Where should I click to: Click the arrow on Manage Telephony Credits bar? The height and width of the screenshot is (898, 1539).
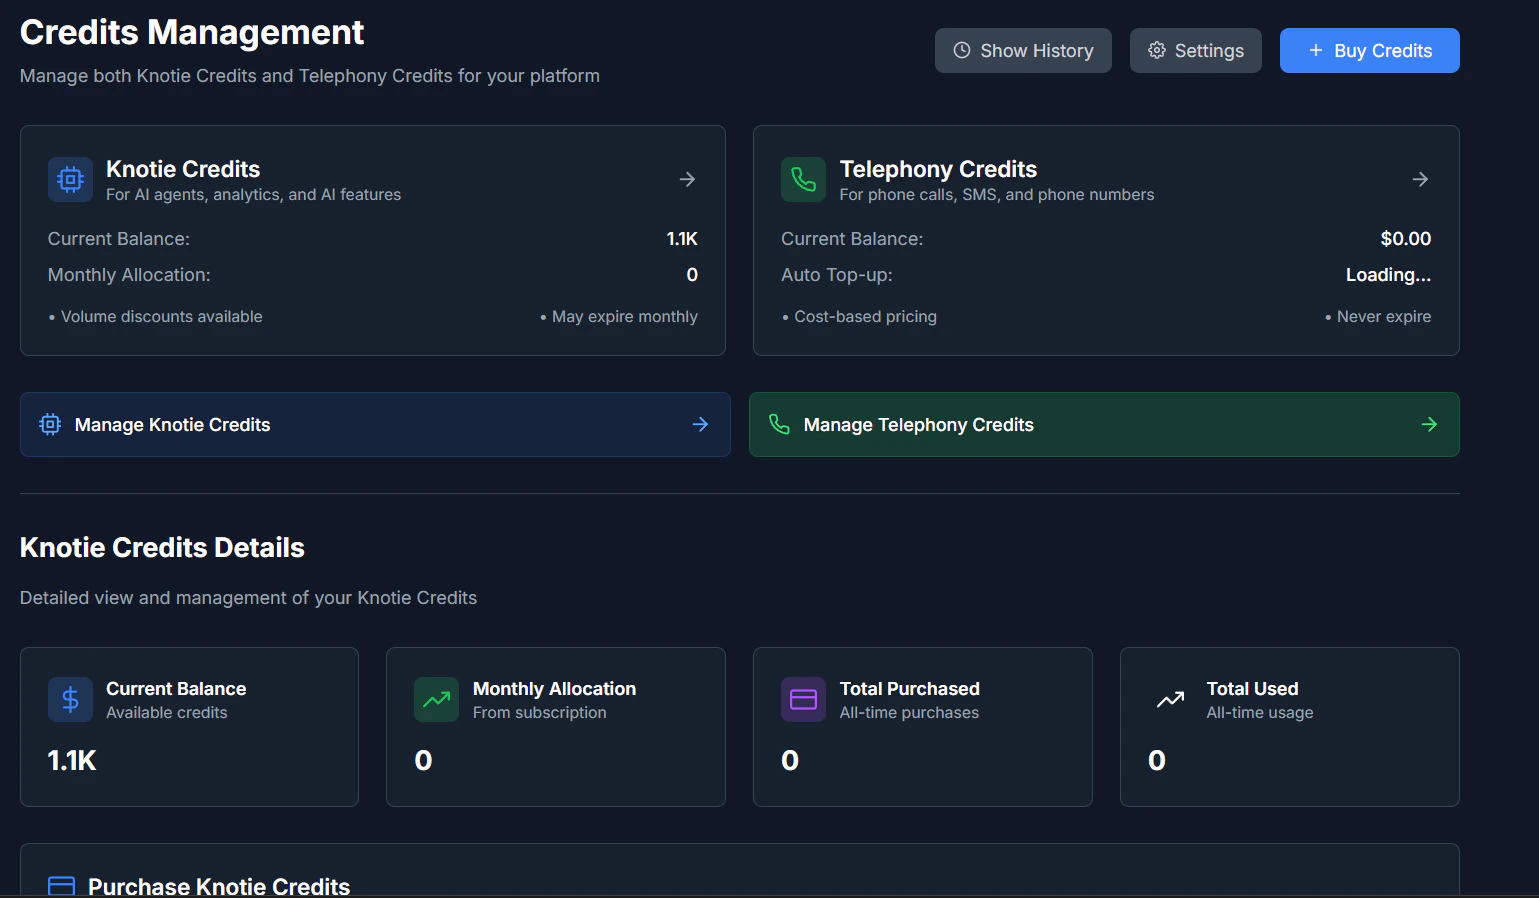coord(1429,424)
